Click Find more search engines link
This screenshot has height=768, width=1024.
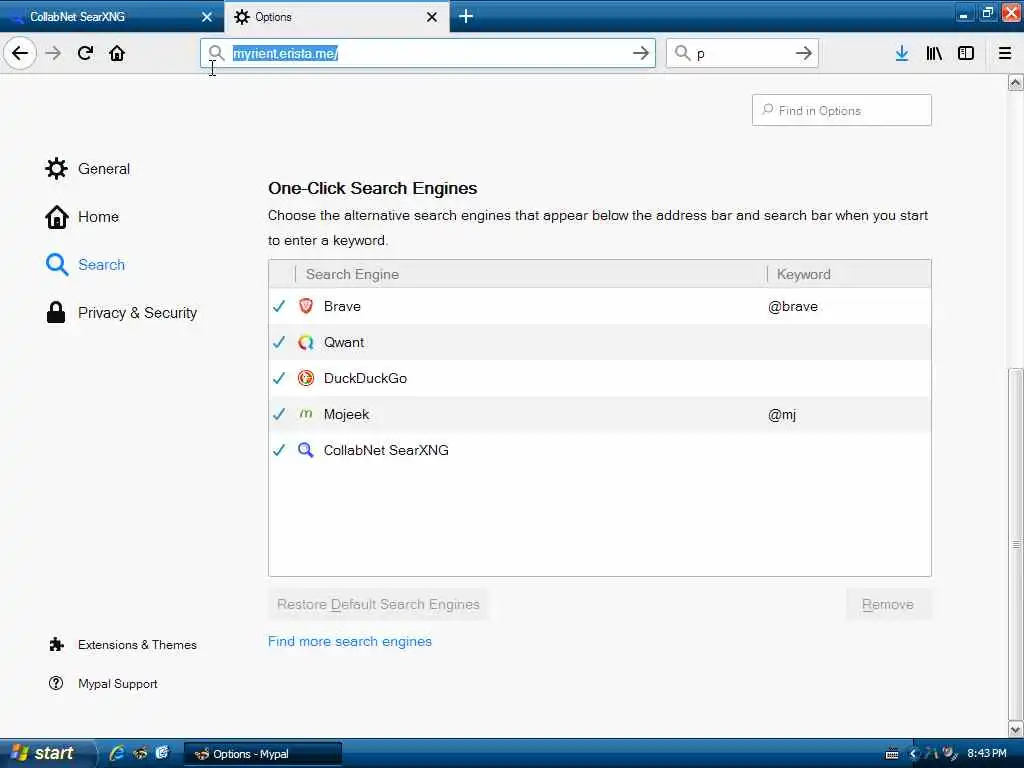[350, 641]
